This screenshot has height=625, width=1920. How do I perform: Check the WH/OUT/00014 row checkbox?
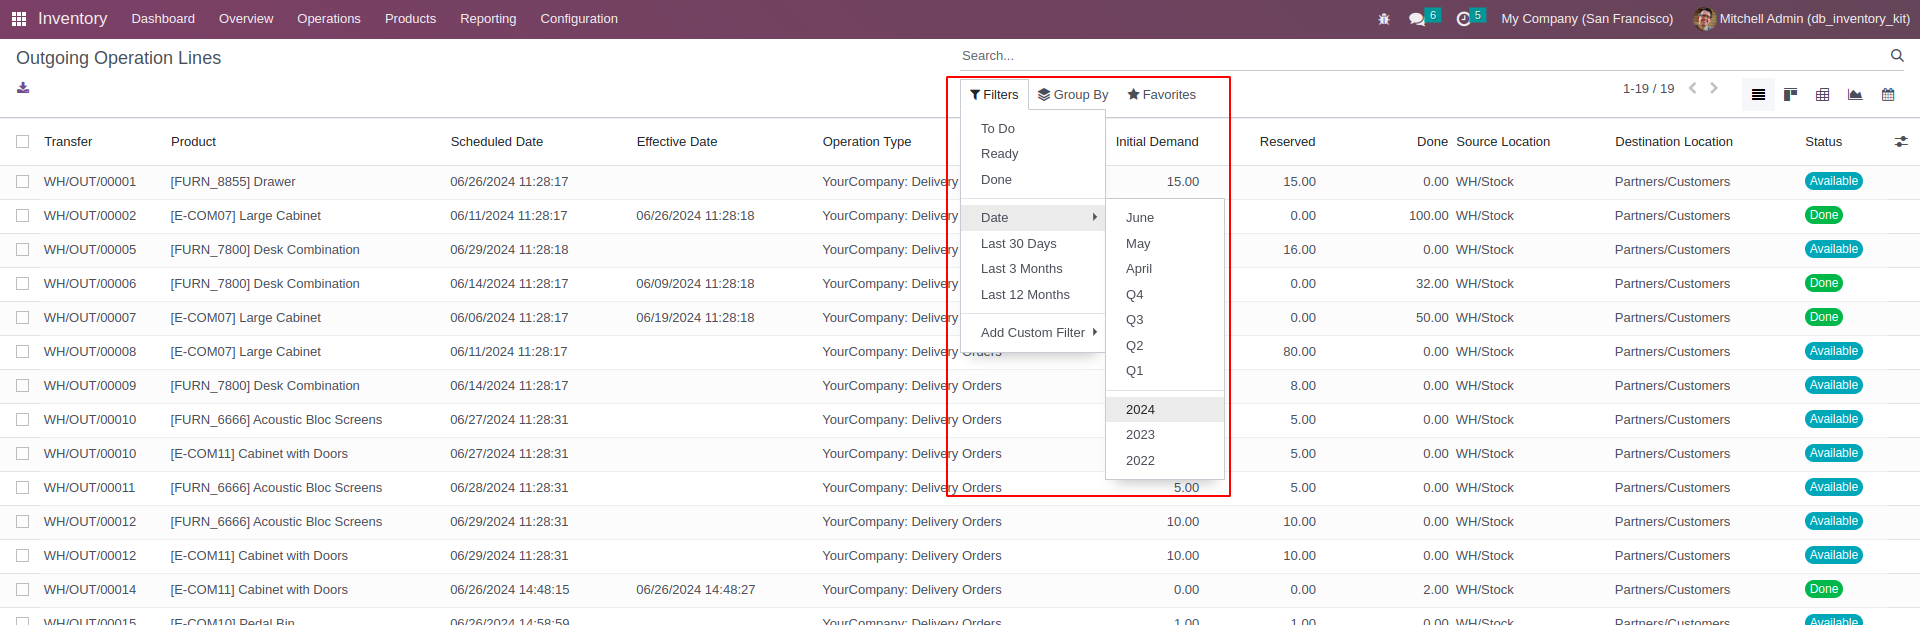pos(23,590)
